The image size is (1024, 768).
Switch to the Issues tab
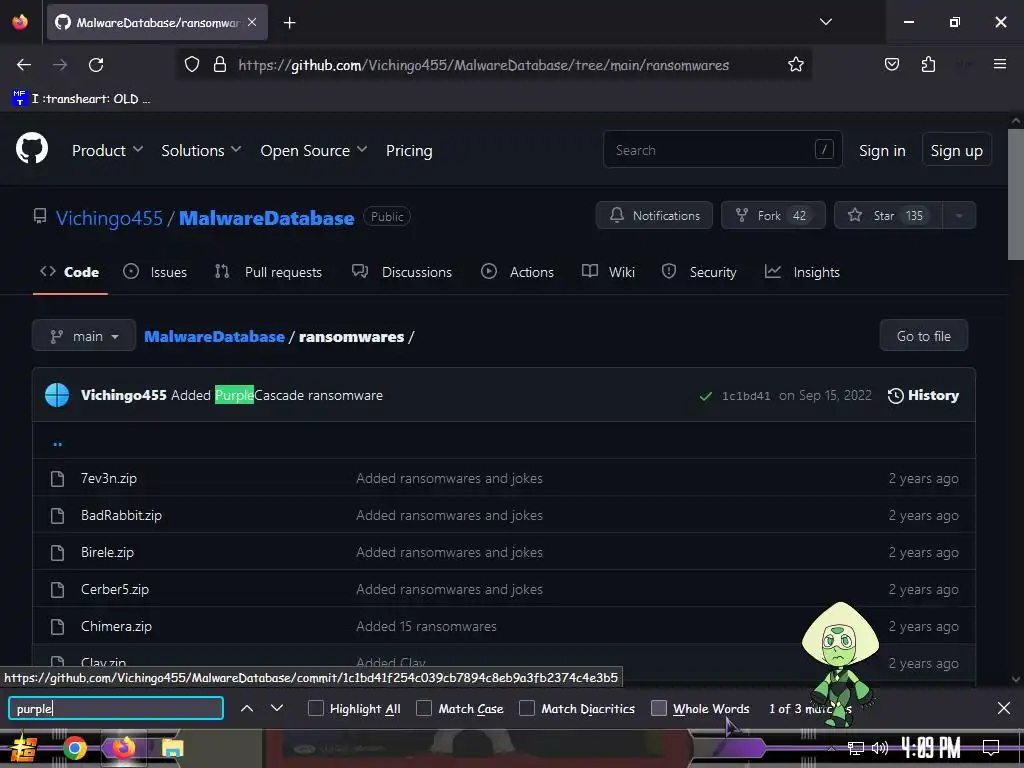(x=155, y=272)
